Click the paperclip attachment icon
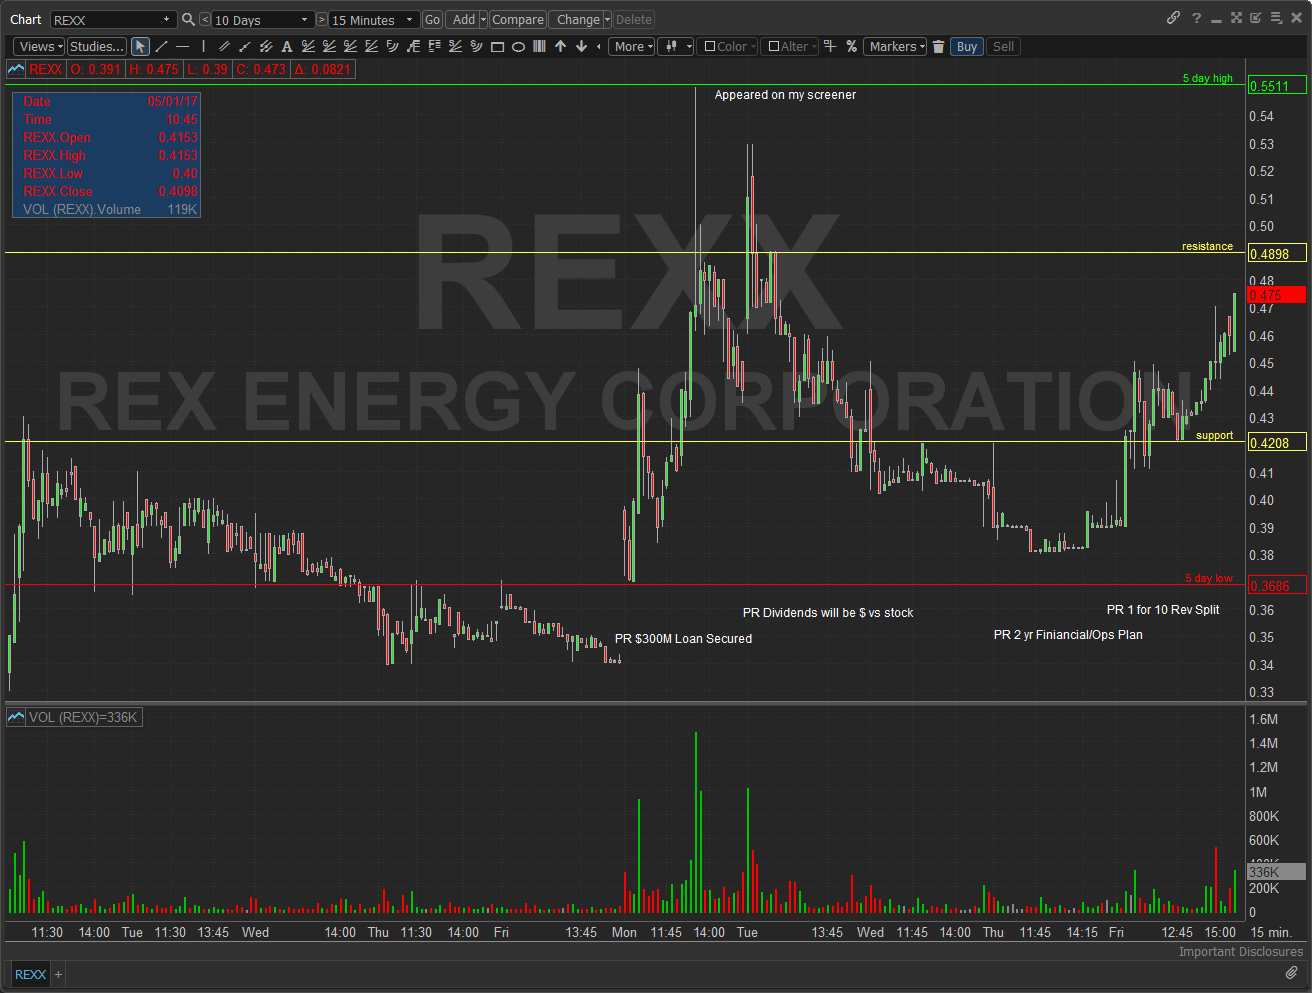This screenshot has height=993, width=1312. pyautogui.click(x=1291, y=973)
